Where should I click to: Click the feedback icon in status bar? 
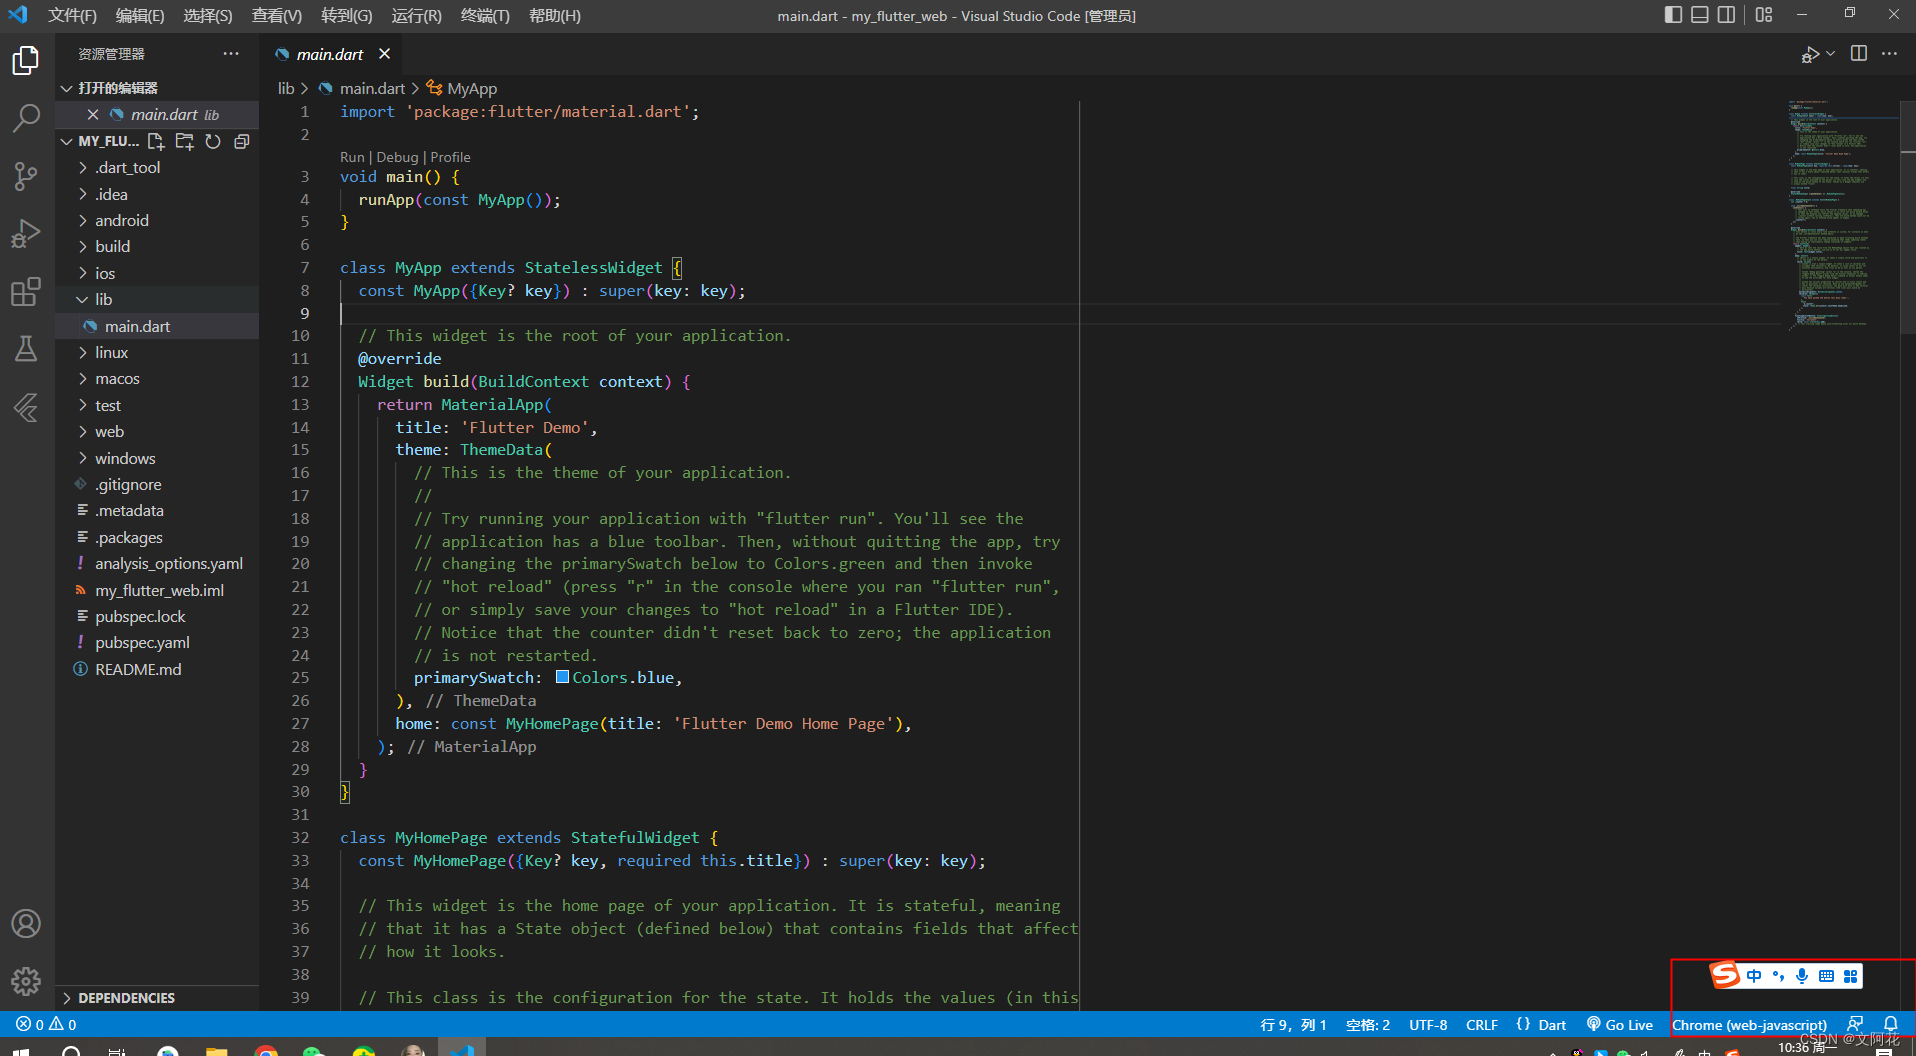(x=1856, y=1024)
